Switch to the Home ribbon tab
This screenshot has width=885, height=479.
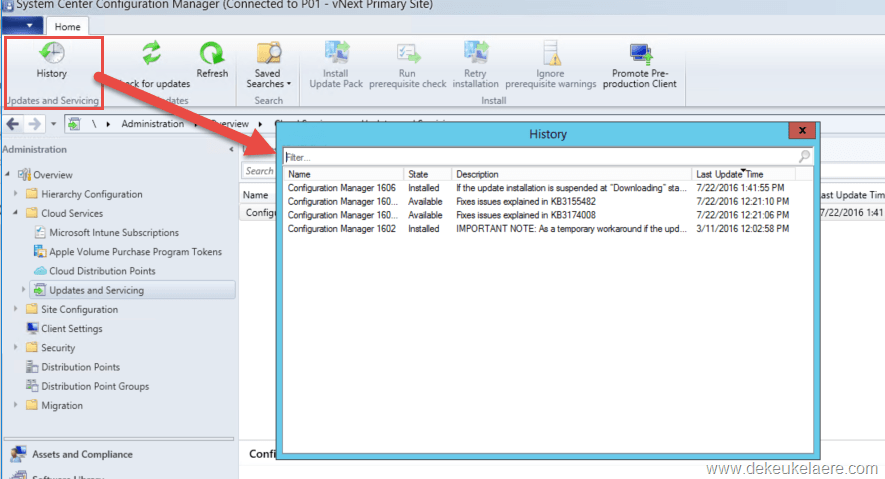67,27
